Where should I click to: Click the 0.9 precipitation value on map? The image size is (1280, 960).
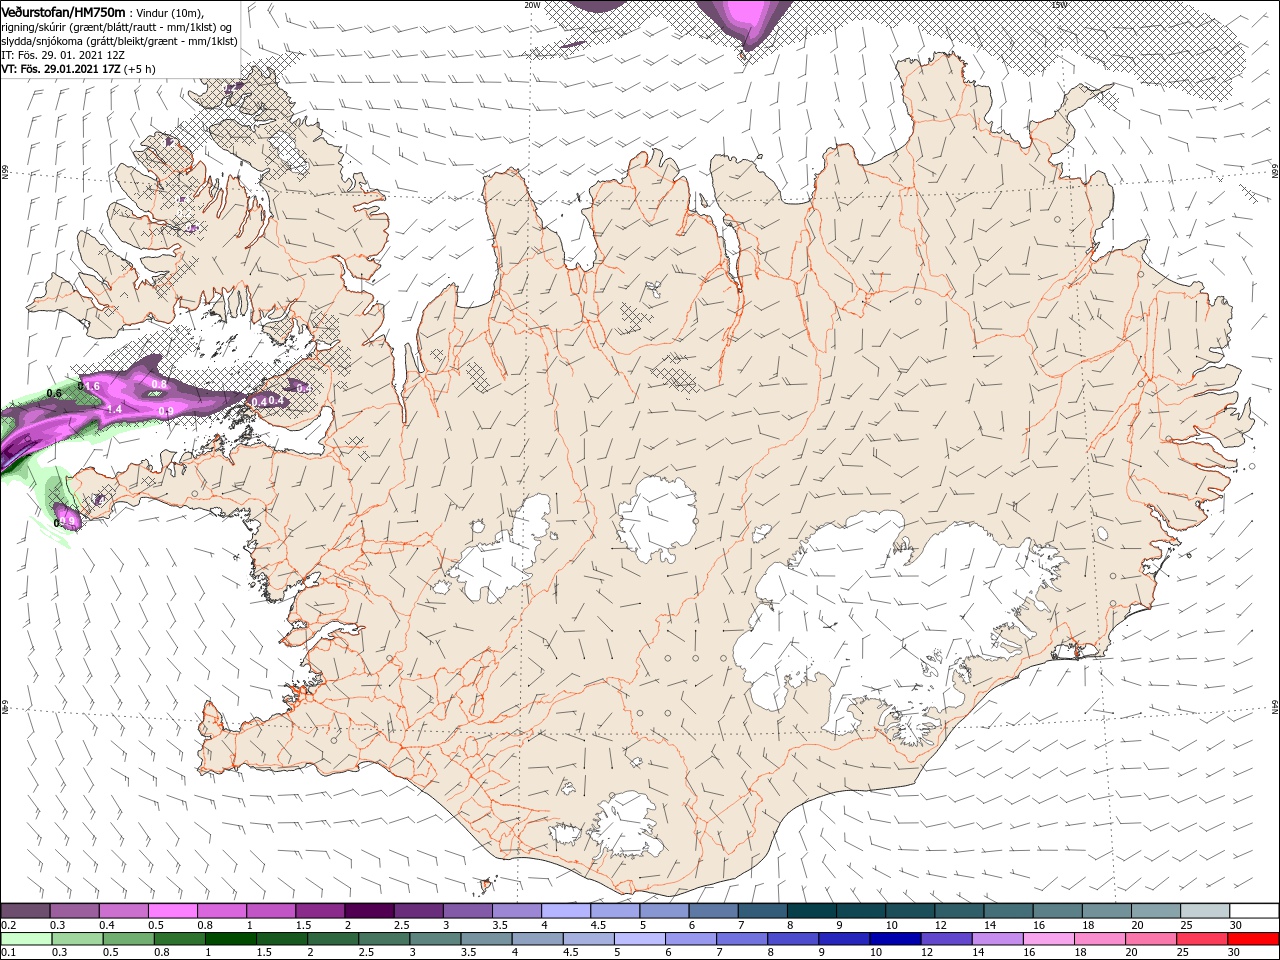click(166, 411)
